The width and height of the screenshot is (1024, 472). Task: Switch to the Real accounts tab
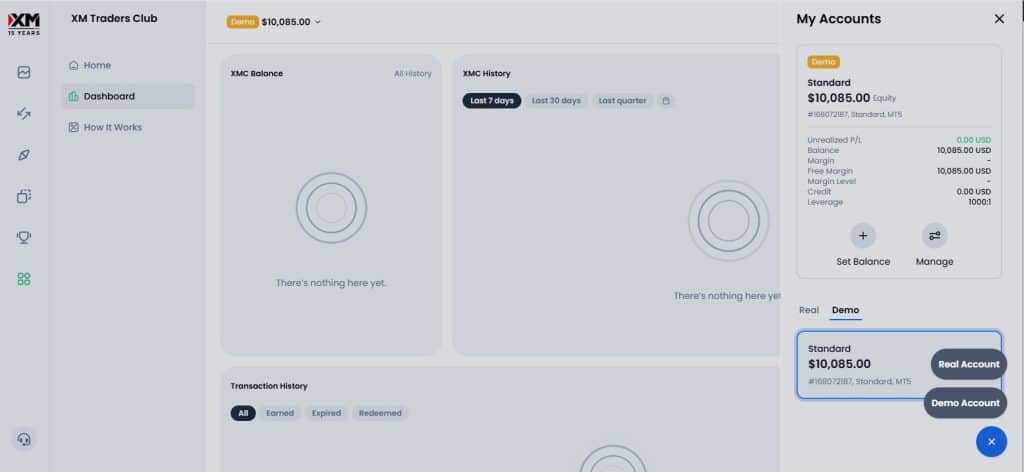808,310
